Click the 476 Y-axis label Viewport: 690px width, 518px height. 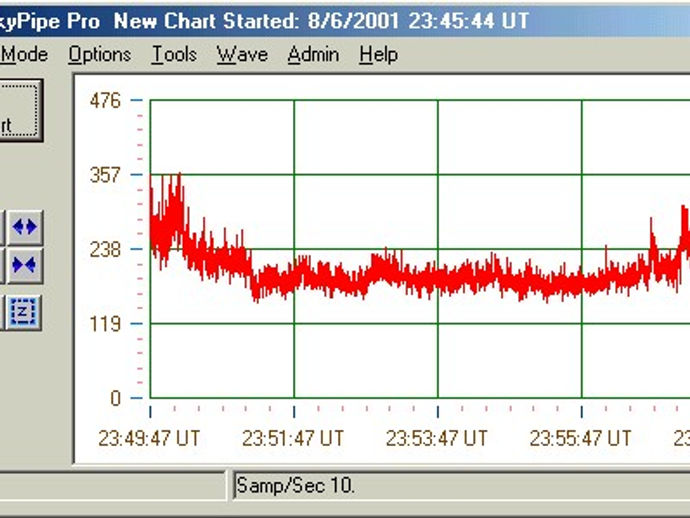(x=105, y=101)
